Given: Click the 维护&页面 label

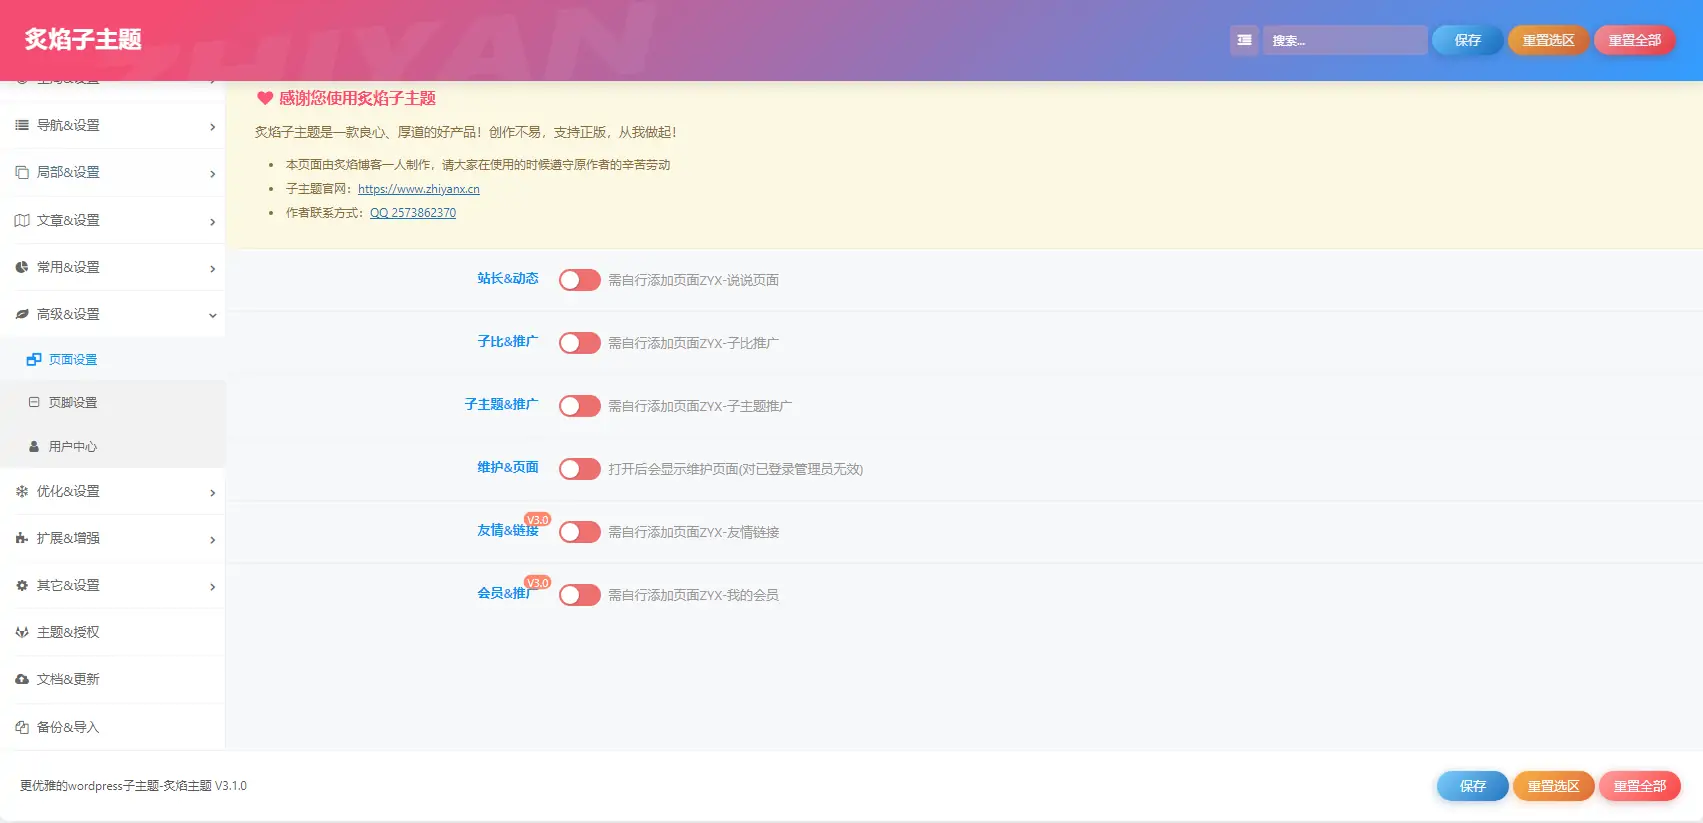Looking at the screenshot, I should point(508,468).
